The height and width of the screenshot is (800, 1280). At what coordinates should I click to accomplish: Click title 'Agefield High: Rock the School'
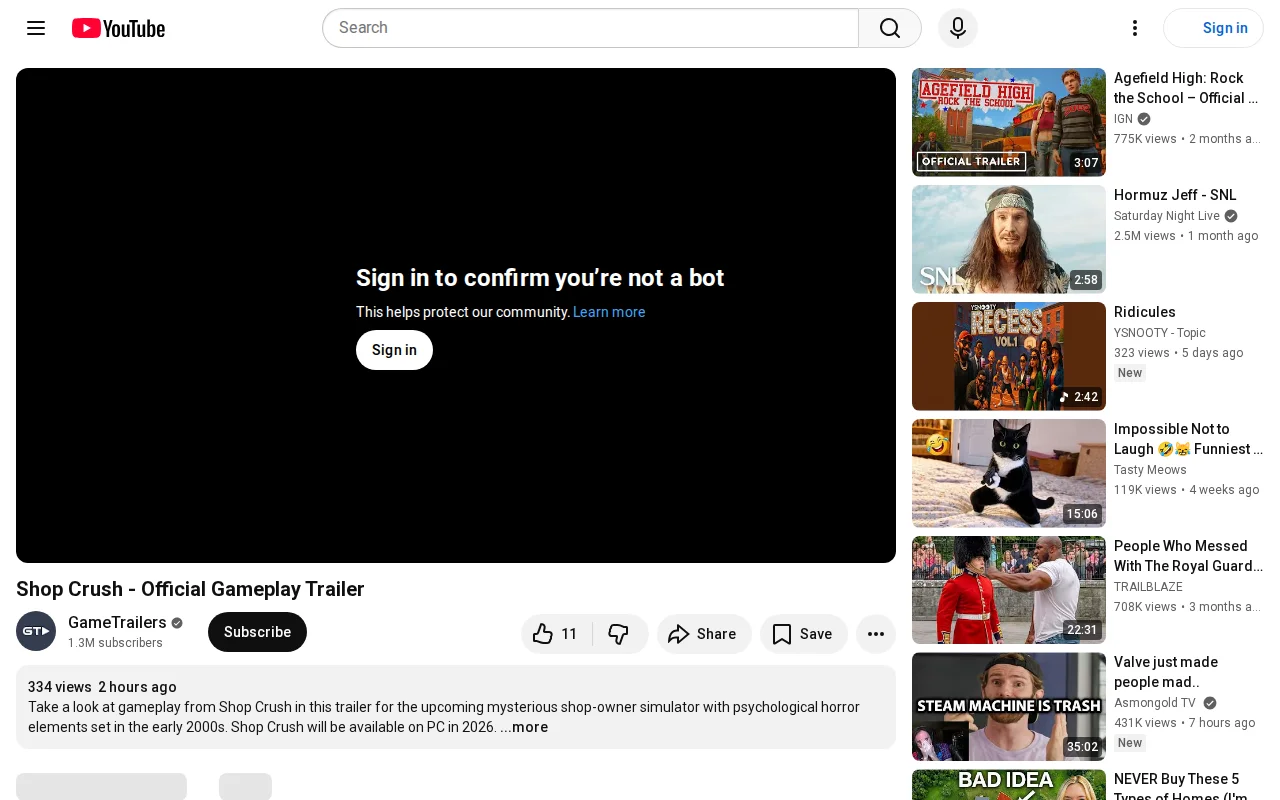tap(1186, 88)
